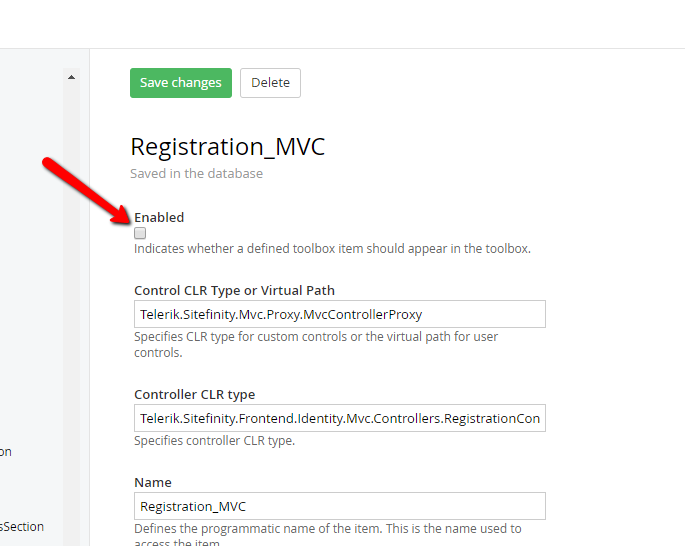The width and height of the screenshot is (685, 546).
Task: Click the 'Defines the programmatic name' description
Action: tap(327, 529)
